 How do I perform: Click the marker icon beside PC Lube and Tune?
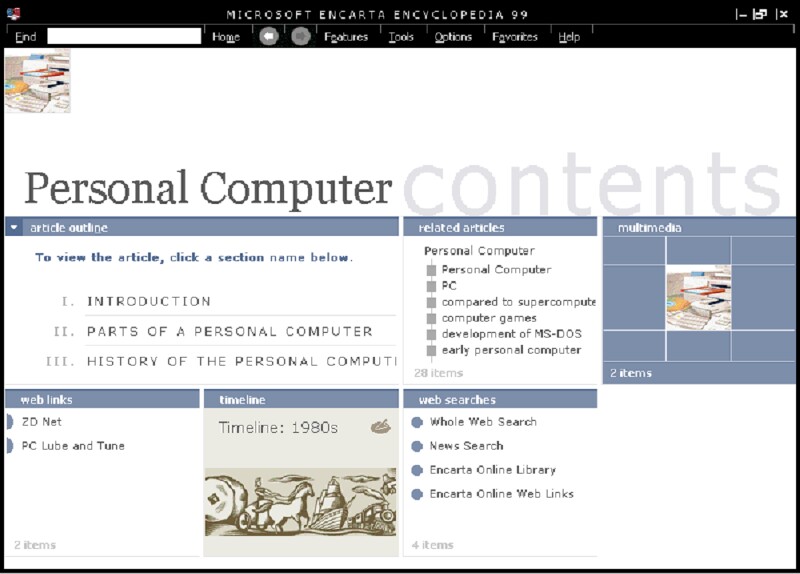[10, 446]
